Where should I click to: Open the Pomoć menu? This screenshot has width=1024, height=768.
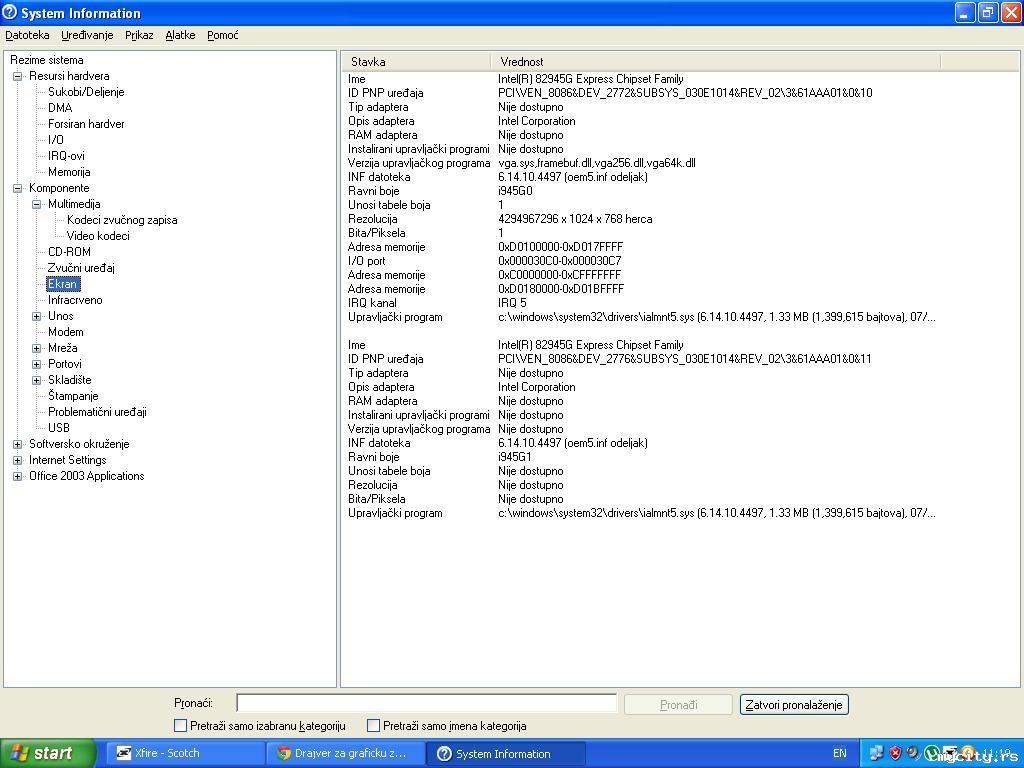(x=223, y=35)
